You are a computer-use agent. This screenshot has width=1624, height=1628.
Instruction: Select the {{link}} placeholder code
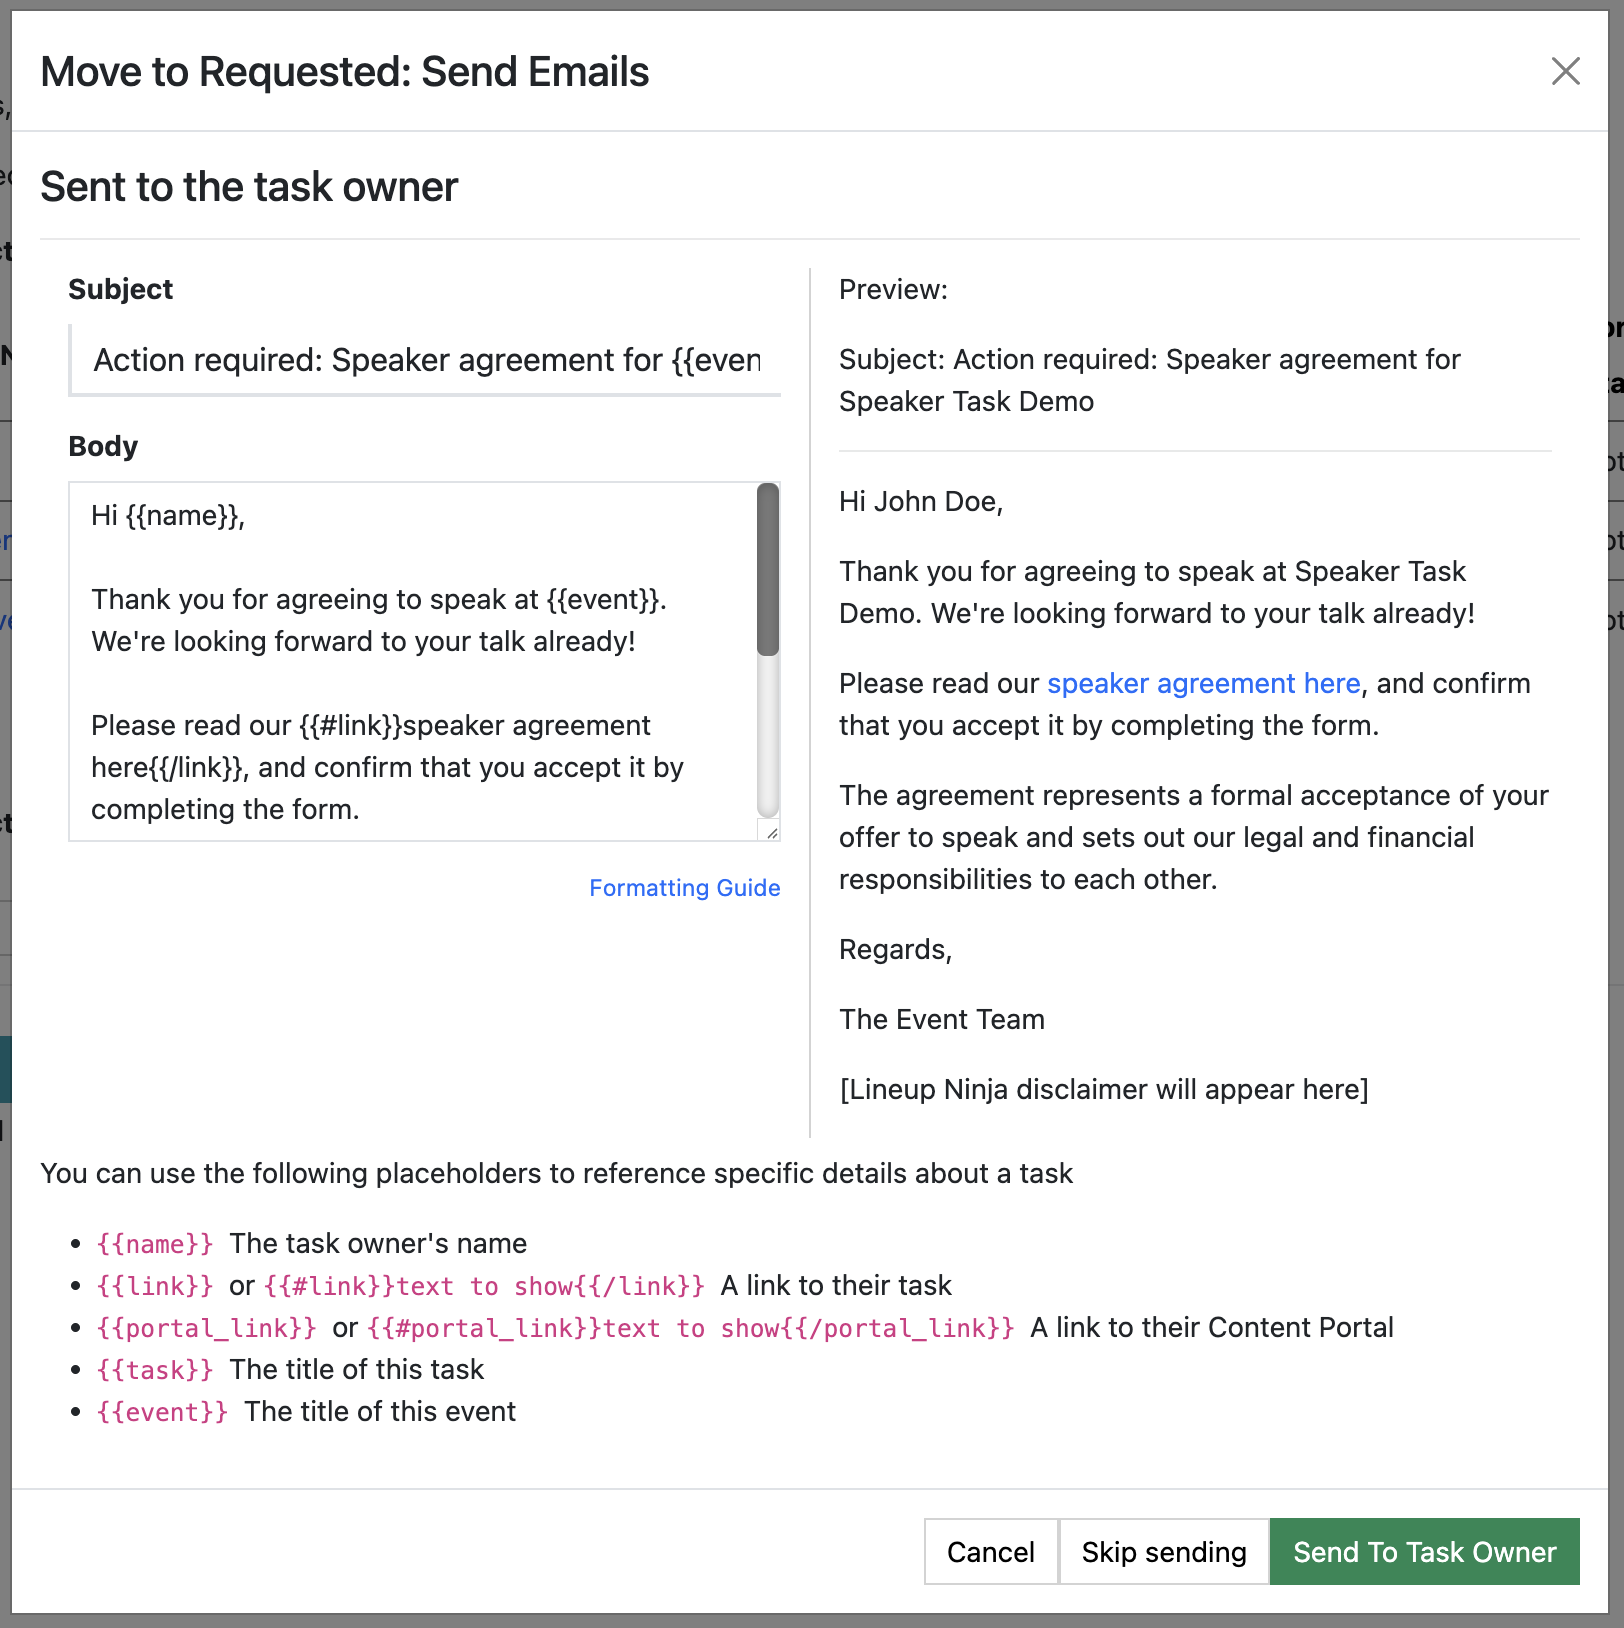click(155, 1286)
